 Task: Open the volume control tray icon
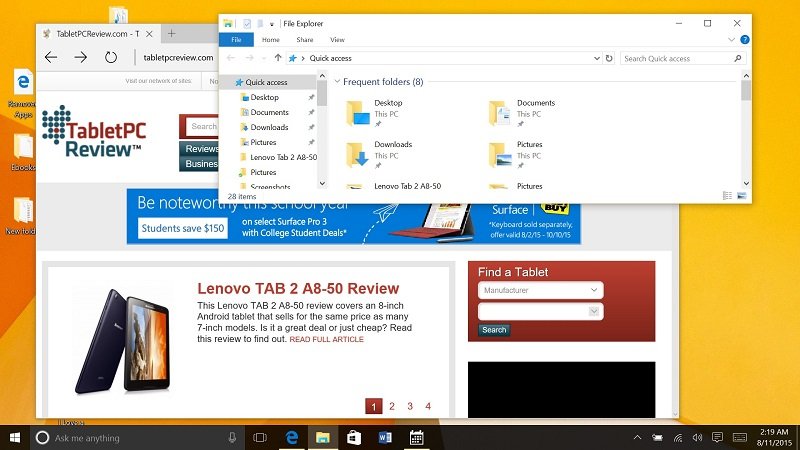(x=697, y=438)
